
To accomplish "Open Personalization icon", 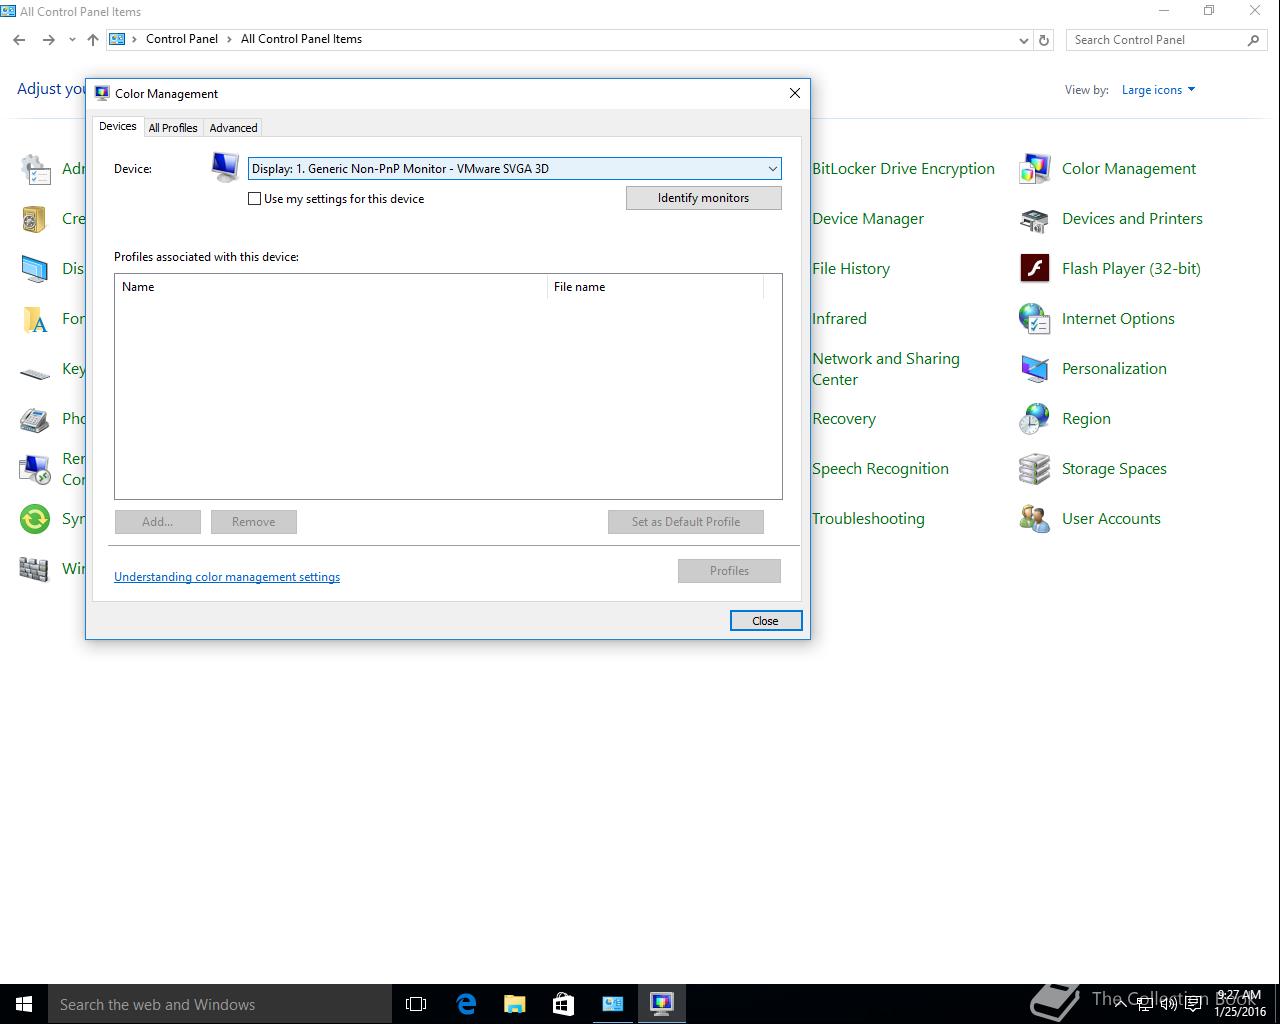I will coord(1034,369).
